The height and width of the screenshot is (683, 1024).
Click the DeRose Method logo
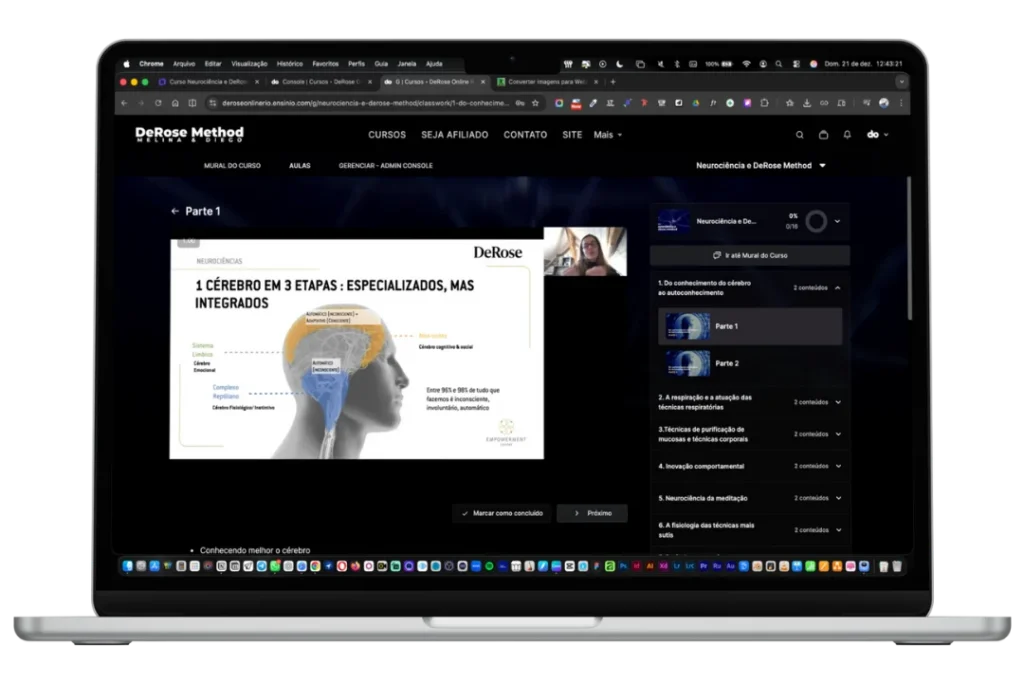coord(189,135)
